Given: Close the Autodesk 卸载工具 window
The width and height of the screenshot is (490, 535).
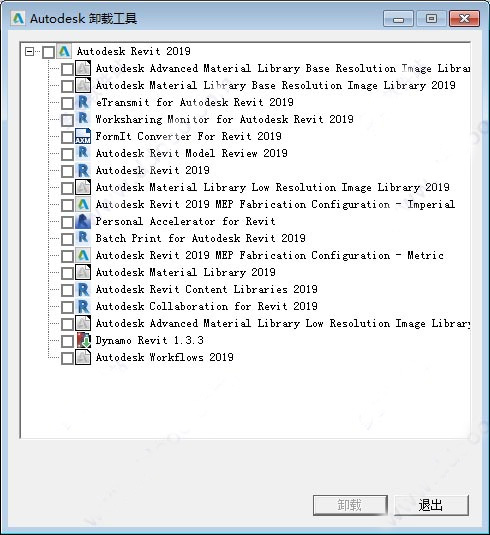Looking at the screenshot, I should point(464,18).
